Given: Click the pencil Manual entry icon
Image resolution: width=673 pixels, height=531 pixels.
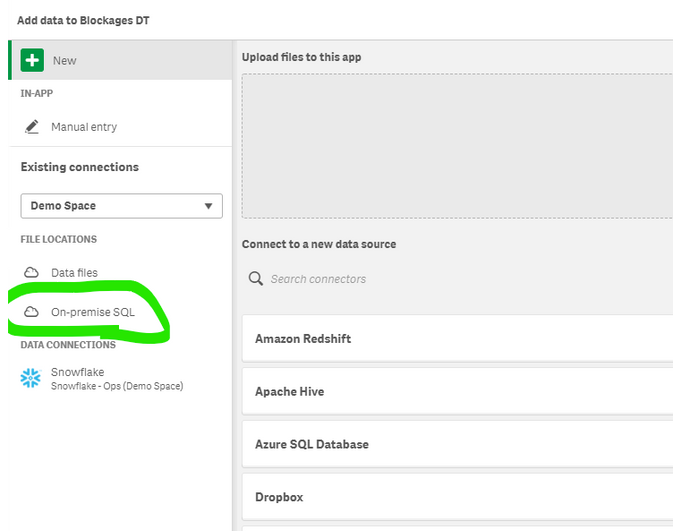Looking at the screenshot, I should (x=32, y=127).
